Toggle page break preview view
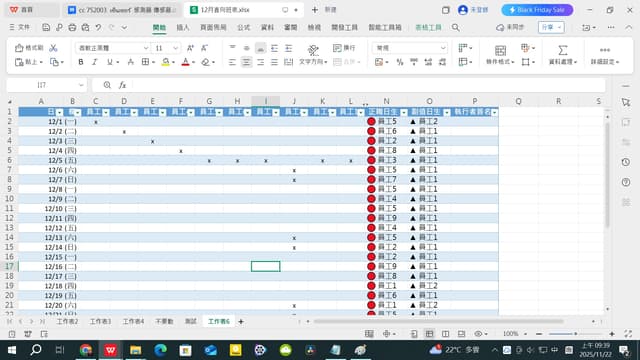640x360 pixels. point(461,334)
